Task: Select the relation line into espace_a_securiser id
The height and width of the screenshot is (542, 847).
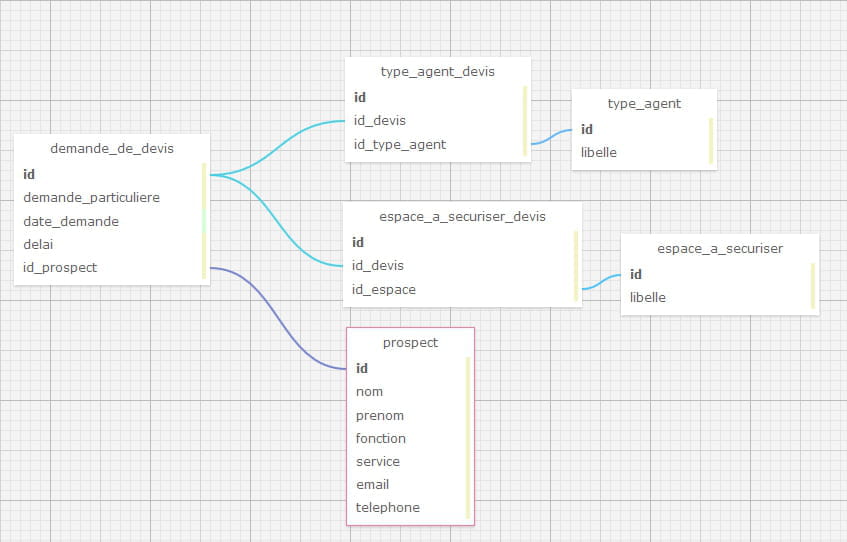Action: coord(601,282)
